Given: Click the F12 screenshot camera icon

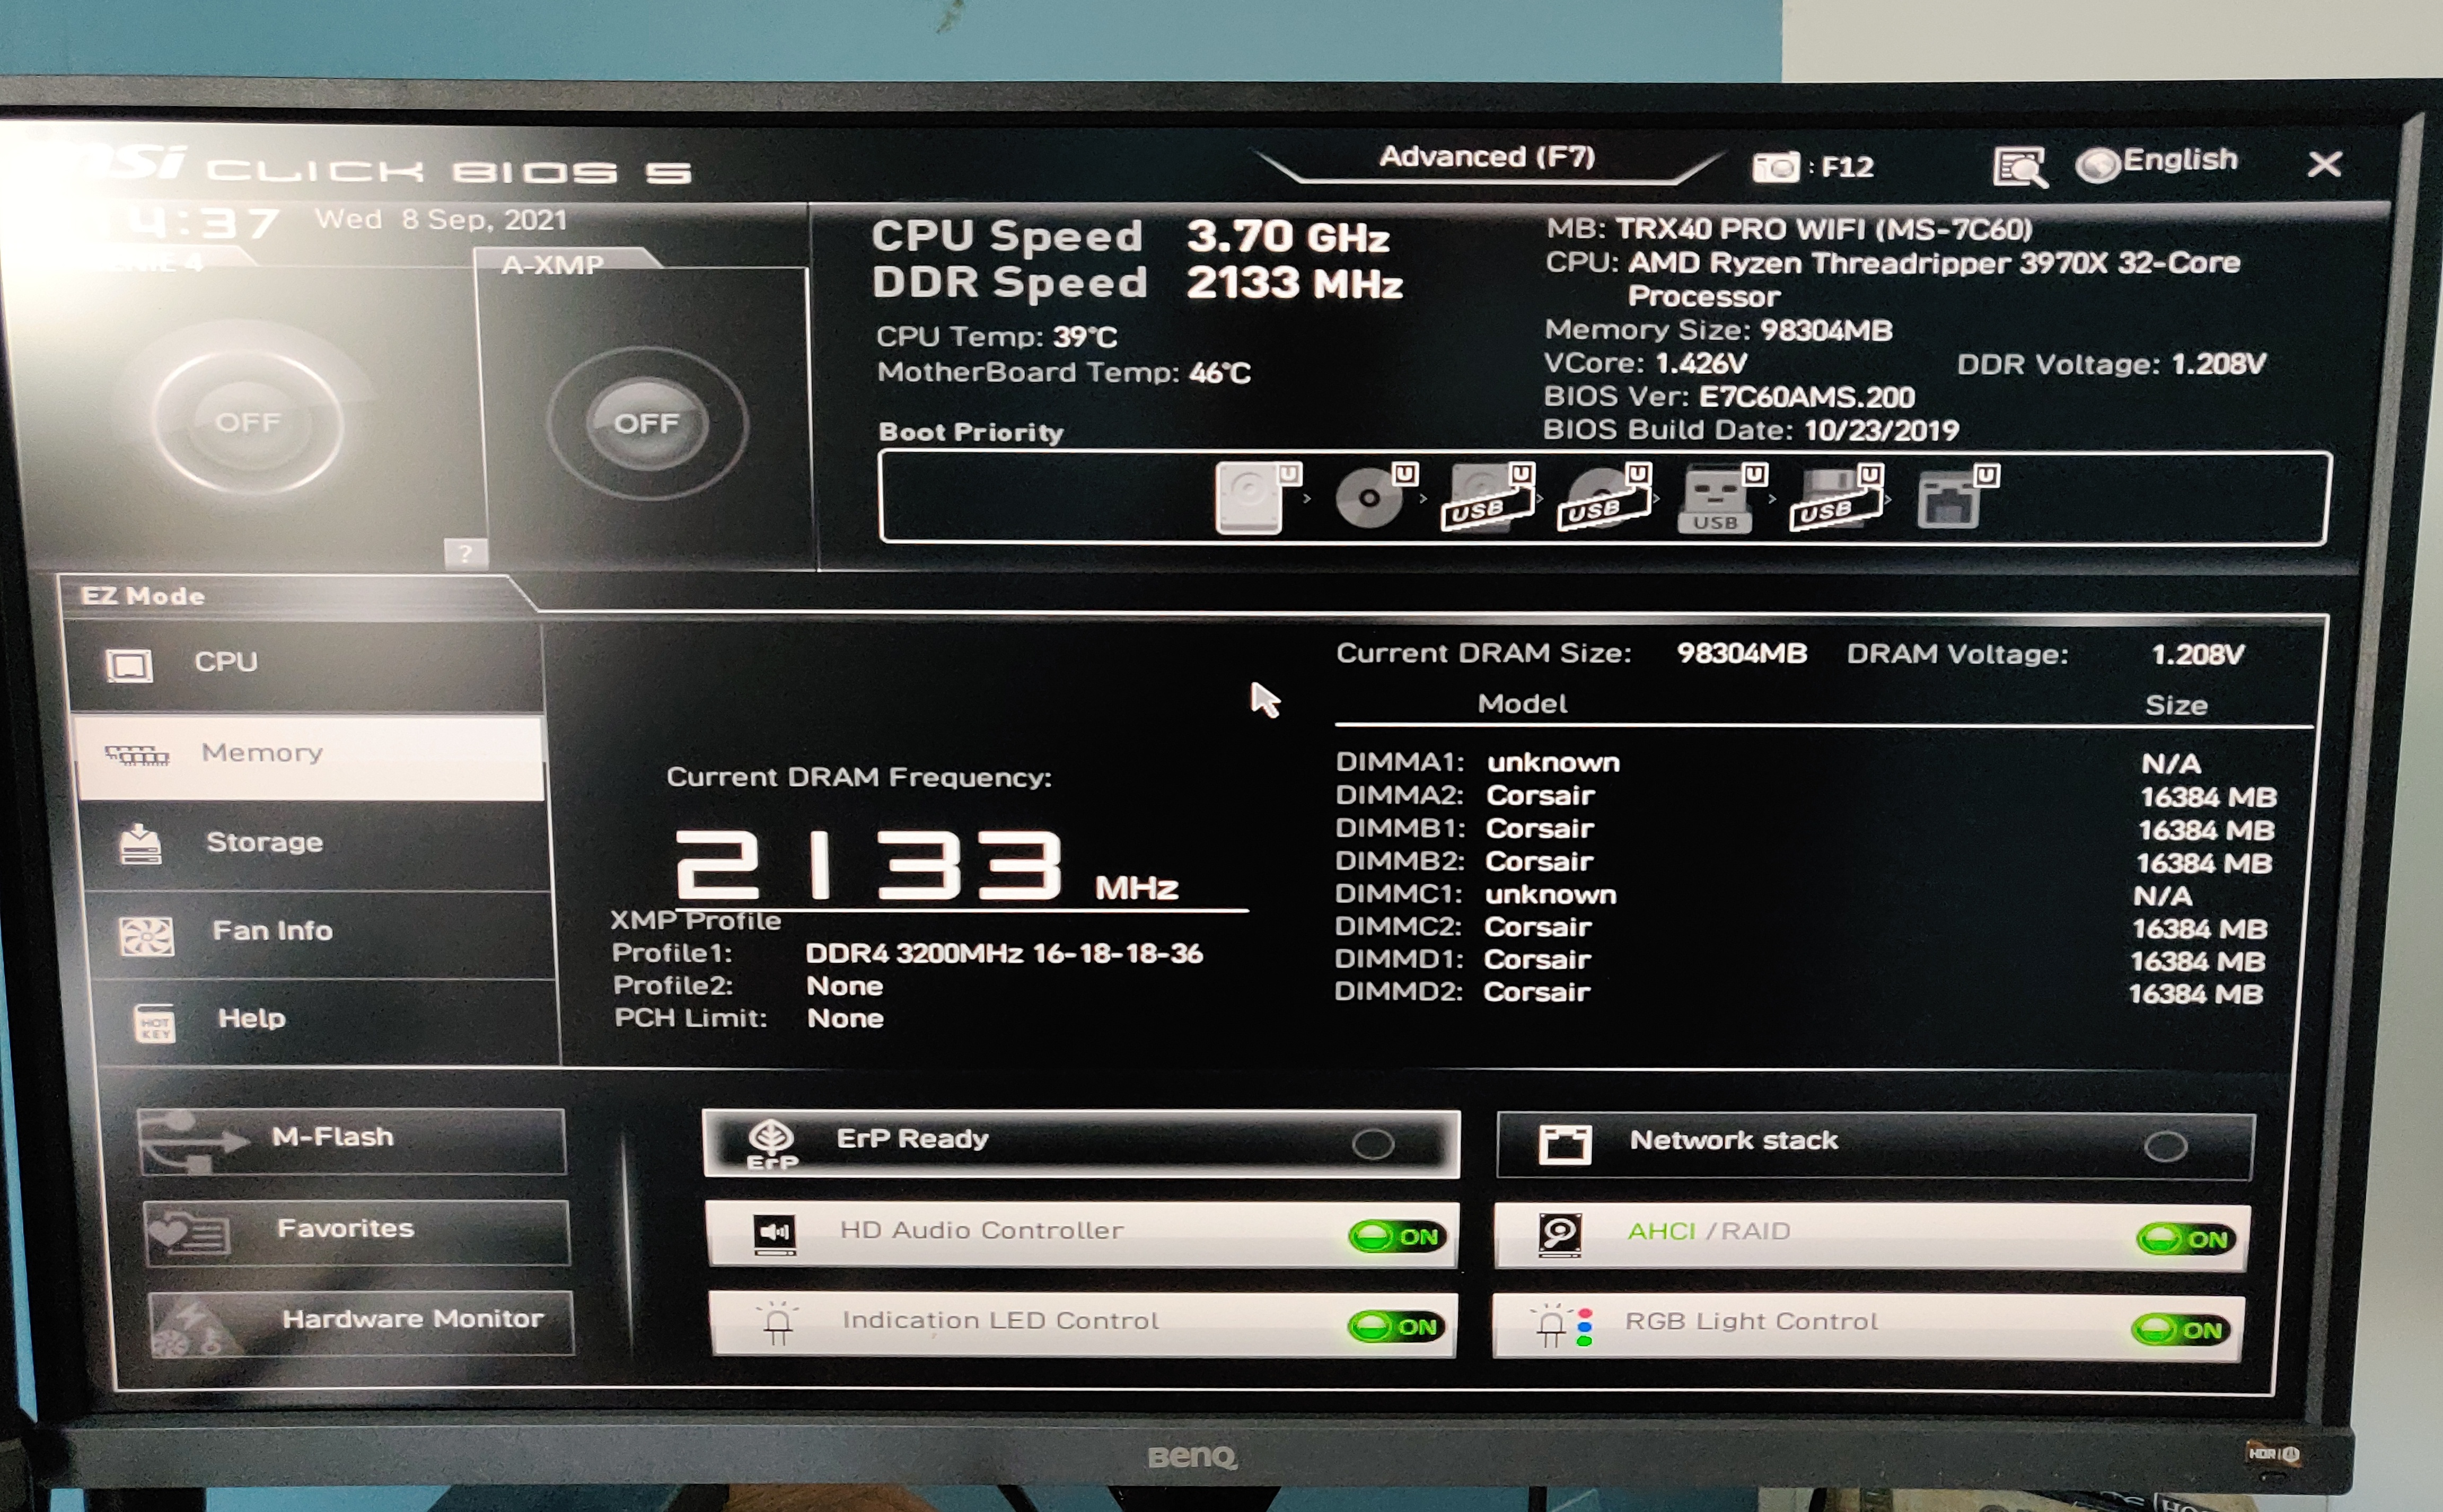Looking at the screenshot, I should (x=1775, y=167).
